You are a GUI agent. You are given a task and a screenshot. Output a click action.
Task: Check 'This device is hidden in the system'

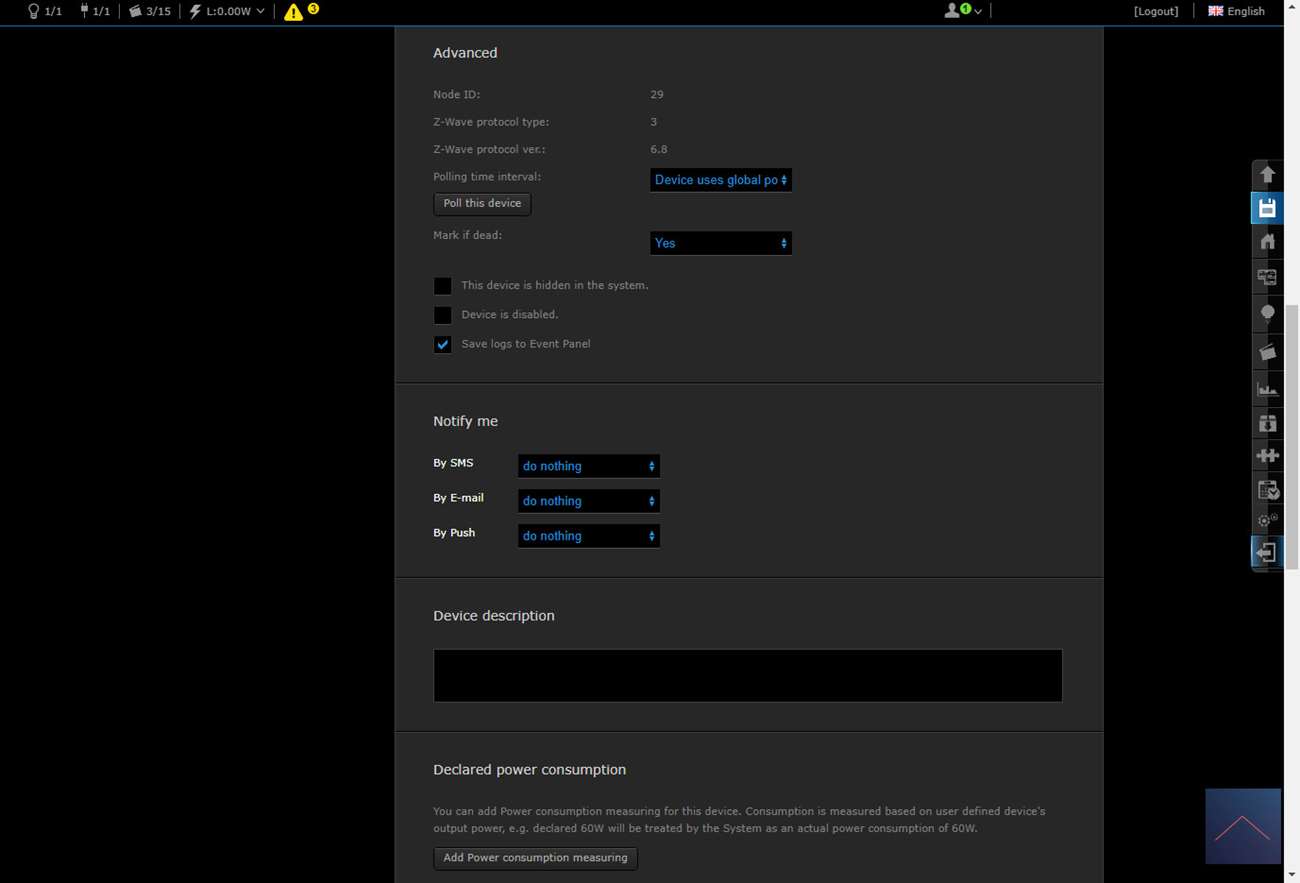442,286
